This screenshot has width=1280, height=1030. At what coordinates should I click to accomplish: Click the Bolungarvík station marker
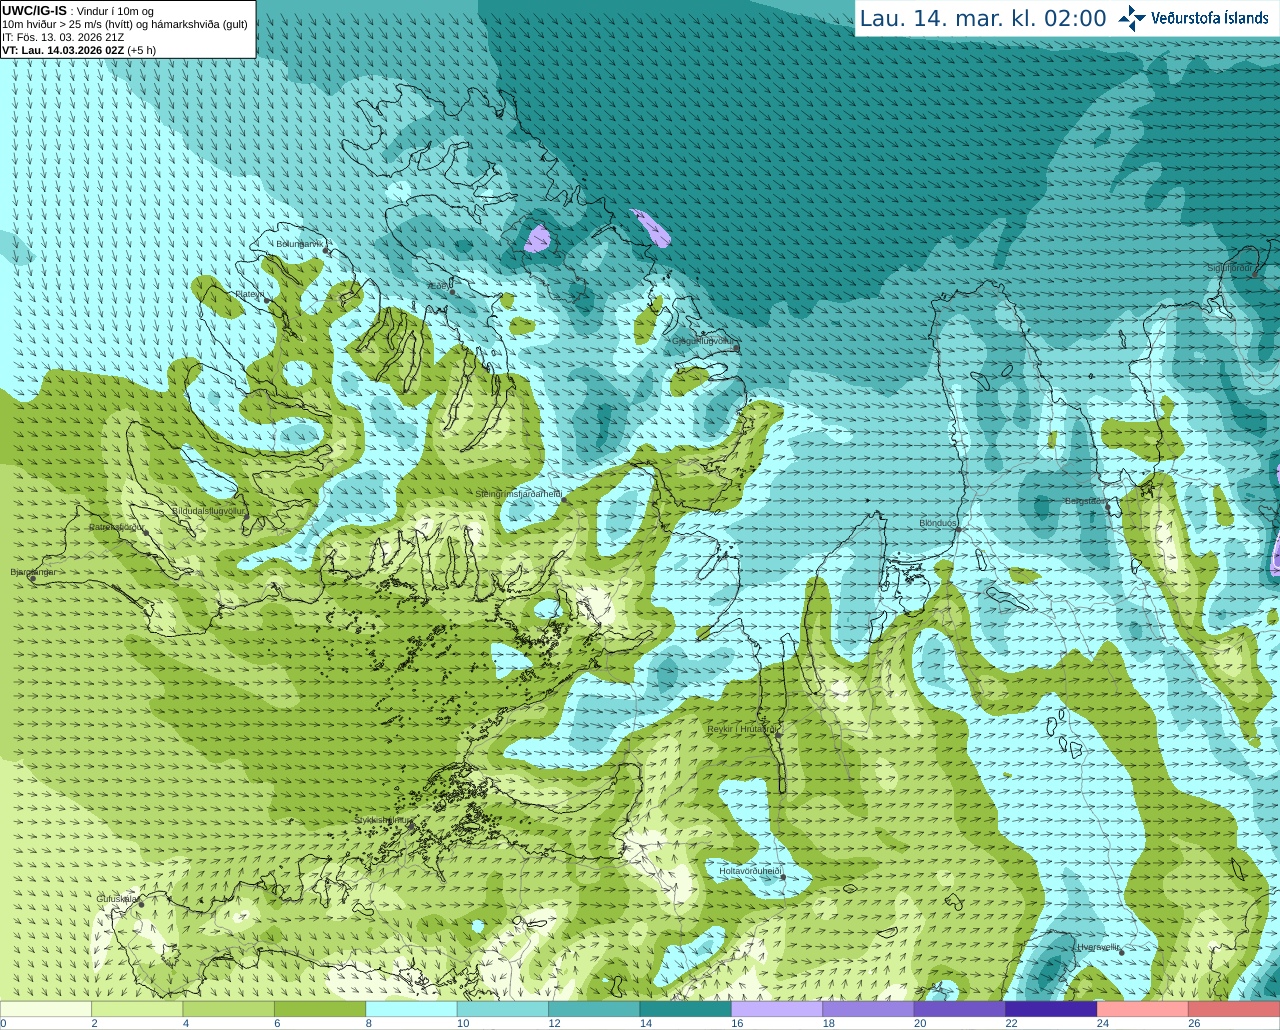(326, 250)
